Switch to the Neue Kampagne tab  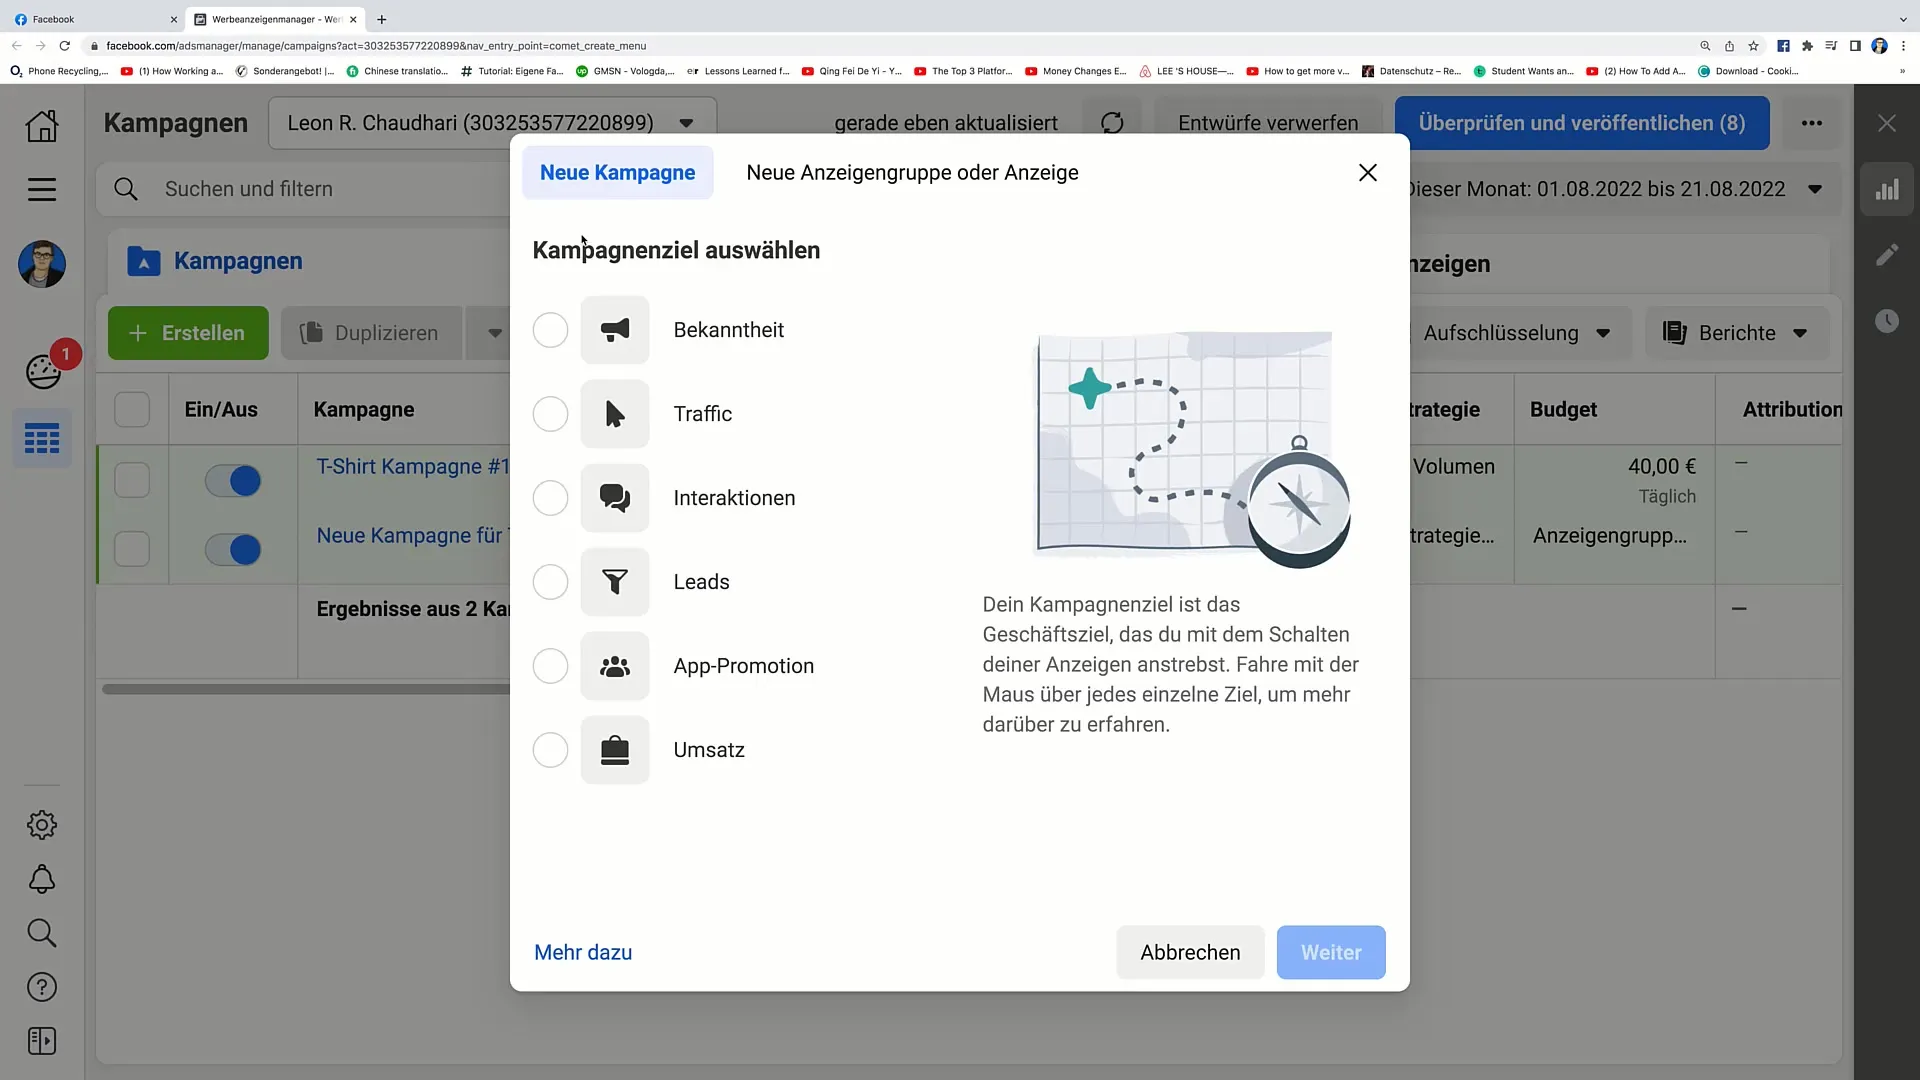tap(617, 172)
